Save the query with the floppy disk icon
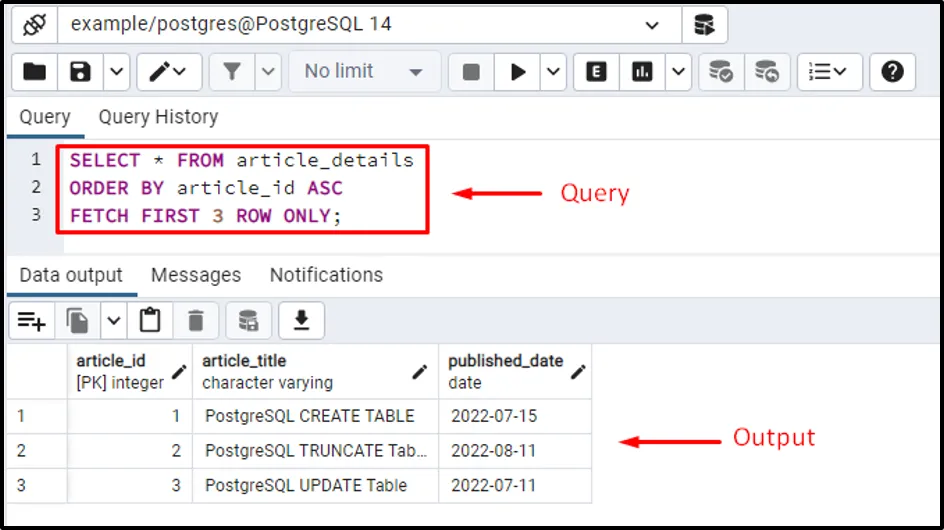 tap(81, 71)
